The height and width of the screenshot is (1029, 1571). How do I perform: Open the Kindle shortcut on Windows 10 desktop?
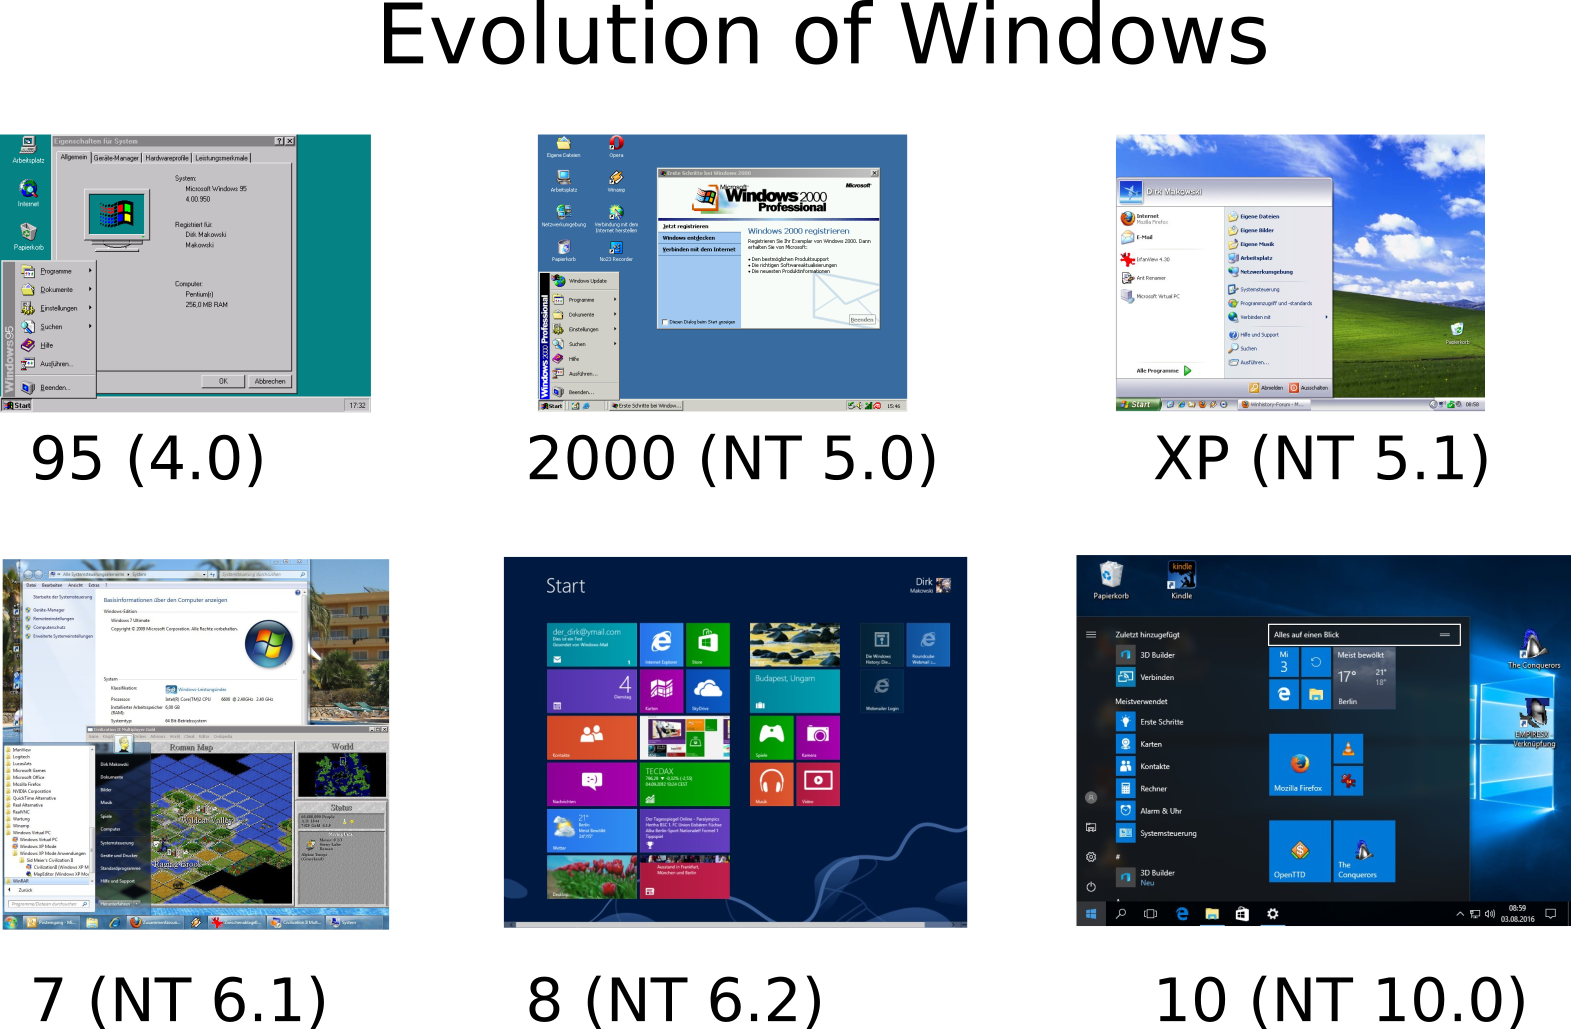click(1182, 580)
